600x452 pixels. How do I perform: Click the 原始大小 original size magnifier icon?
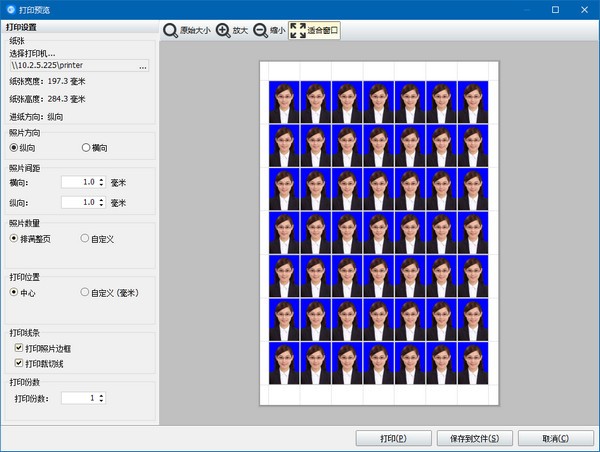click(171, 31)
